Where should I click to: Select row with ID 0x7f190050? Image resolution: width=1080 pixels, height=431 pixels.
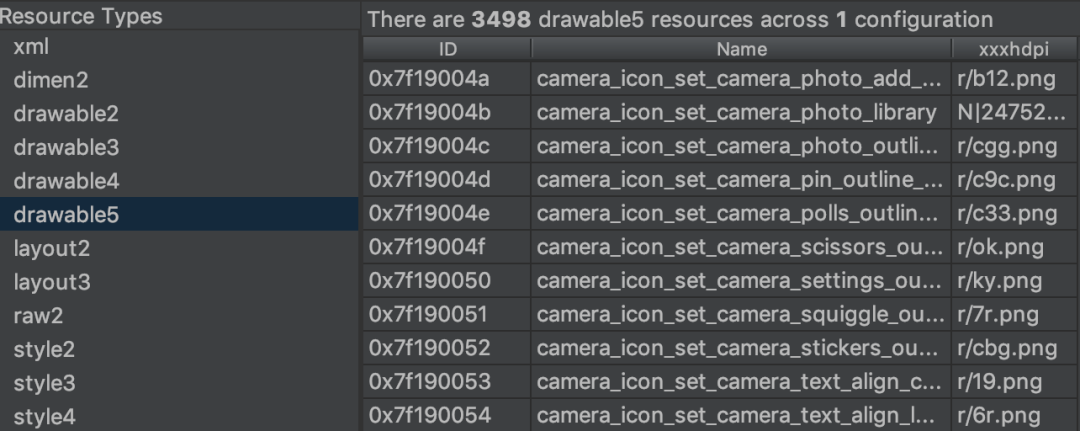pyautogui.click(x=720, y=281)
